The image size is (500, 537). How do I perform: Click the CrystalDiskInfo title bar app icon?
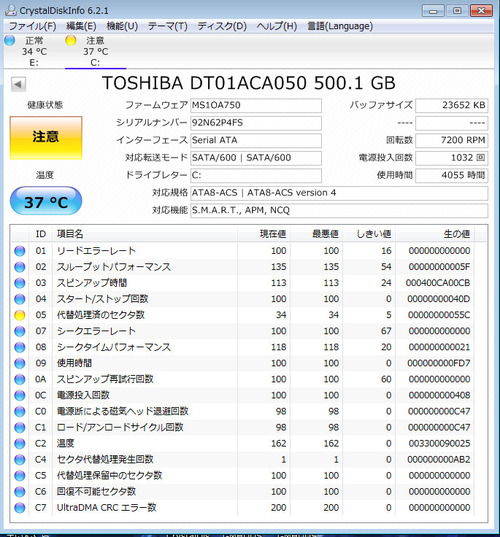pos(11,10)
